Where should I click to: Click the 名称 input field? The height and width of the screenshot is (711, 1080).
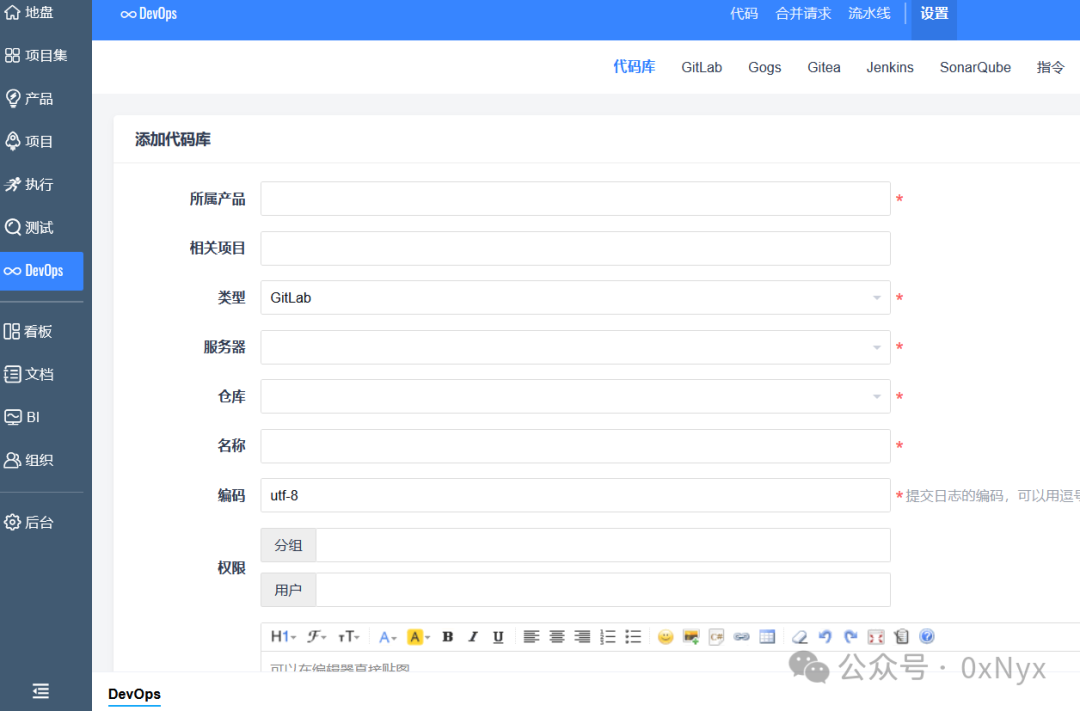pos(575,446)
